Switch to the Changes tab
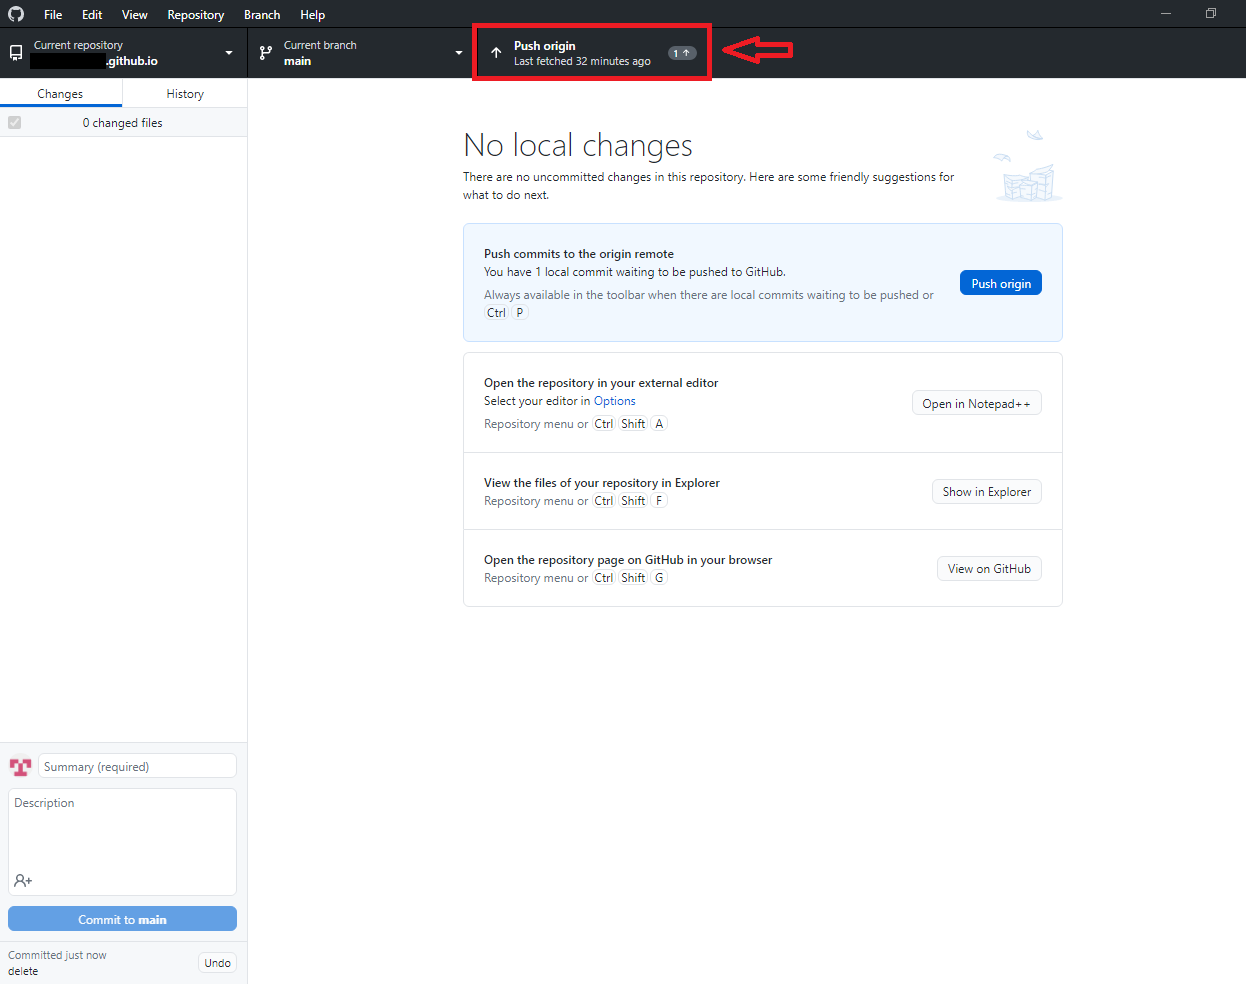Image resolution: width=1246 pixels, height=984 pixels. (x=60, y=93)
